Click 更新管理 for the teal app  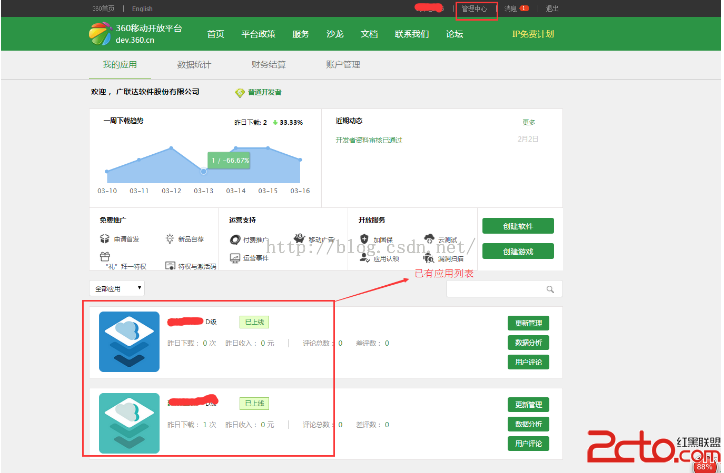(529, 404)
